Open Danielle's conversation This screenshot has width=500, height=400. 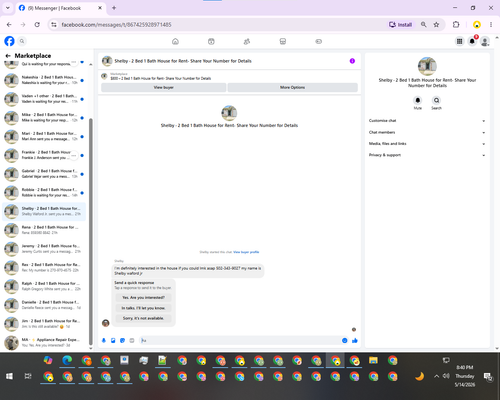pos(44,305)
